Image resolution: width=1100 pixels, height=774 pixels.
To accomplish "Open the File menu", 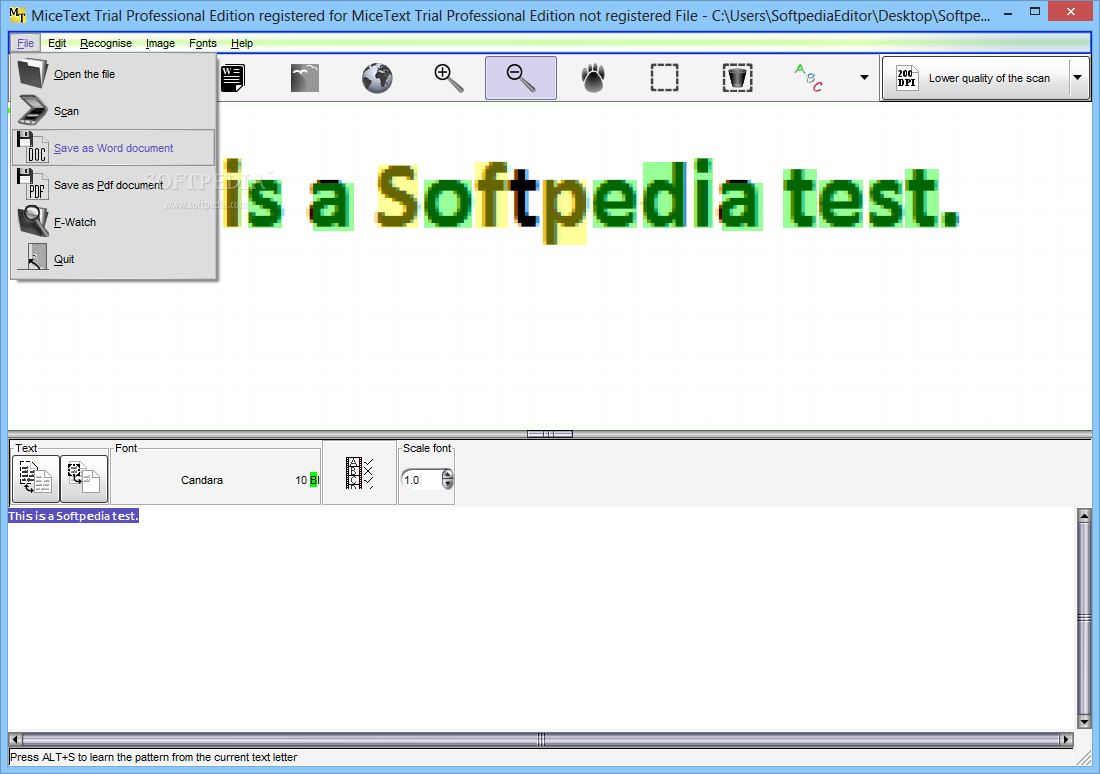I will coord(25,44).
